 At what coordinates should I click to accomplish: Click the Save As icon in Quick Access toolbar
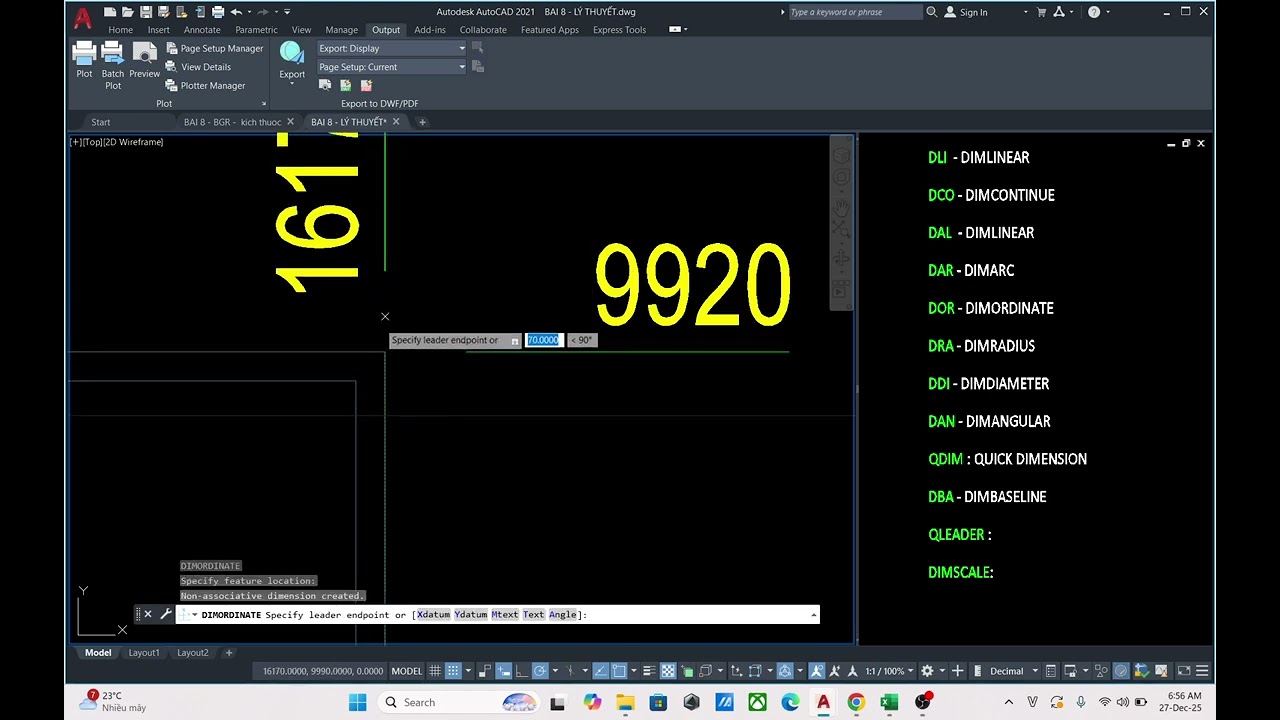pyautogui.click(x=164, y=12)
